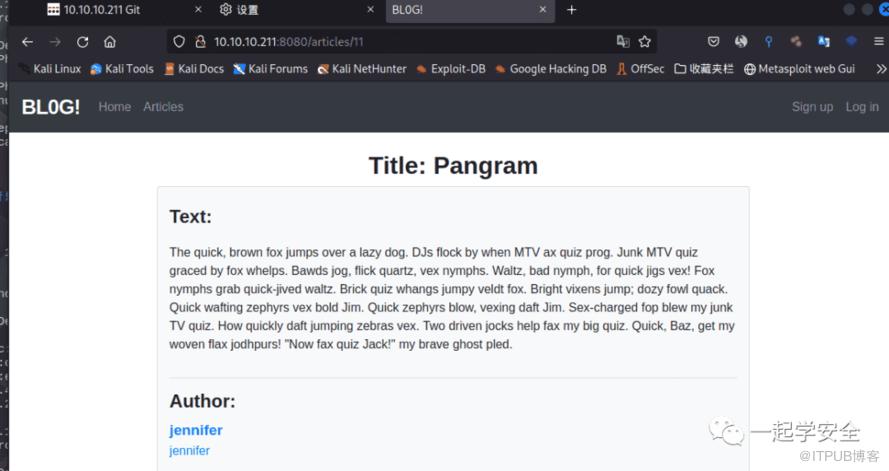The height and width of the screenshot is (471, 889).
Task: Open the Pocket save icon
Action: pos(713,41)
